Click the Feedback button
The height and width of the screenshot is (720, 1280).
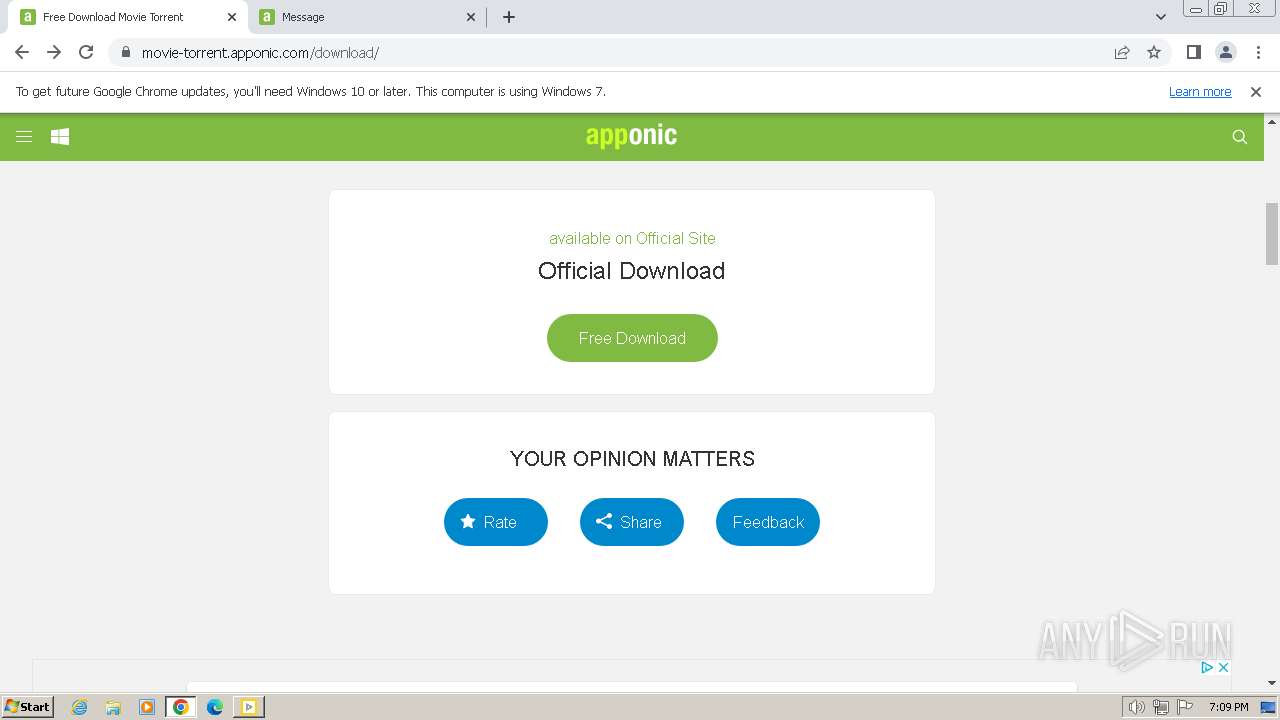click(768, 522)
